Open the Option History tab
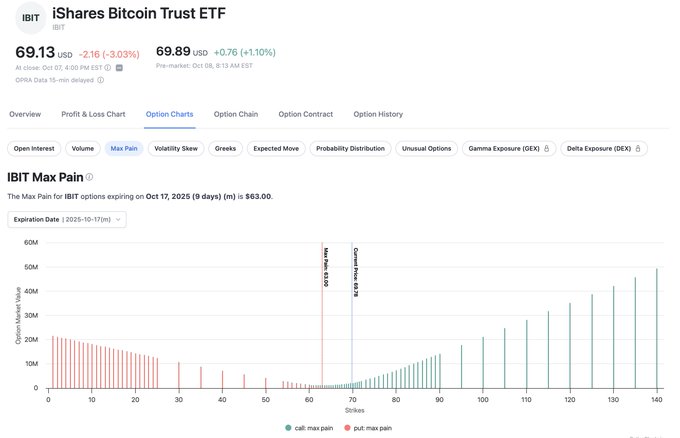Screen dimensions: 680x438 (378, 114)
